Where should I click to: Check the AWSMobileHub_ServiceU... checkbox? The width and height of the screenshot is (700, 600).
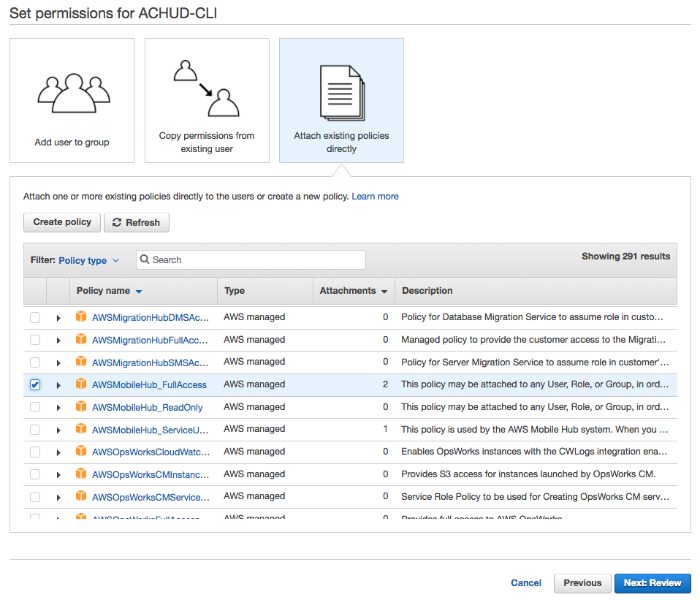[35, 430]
